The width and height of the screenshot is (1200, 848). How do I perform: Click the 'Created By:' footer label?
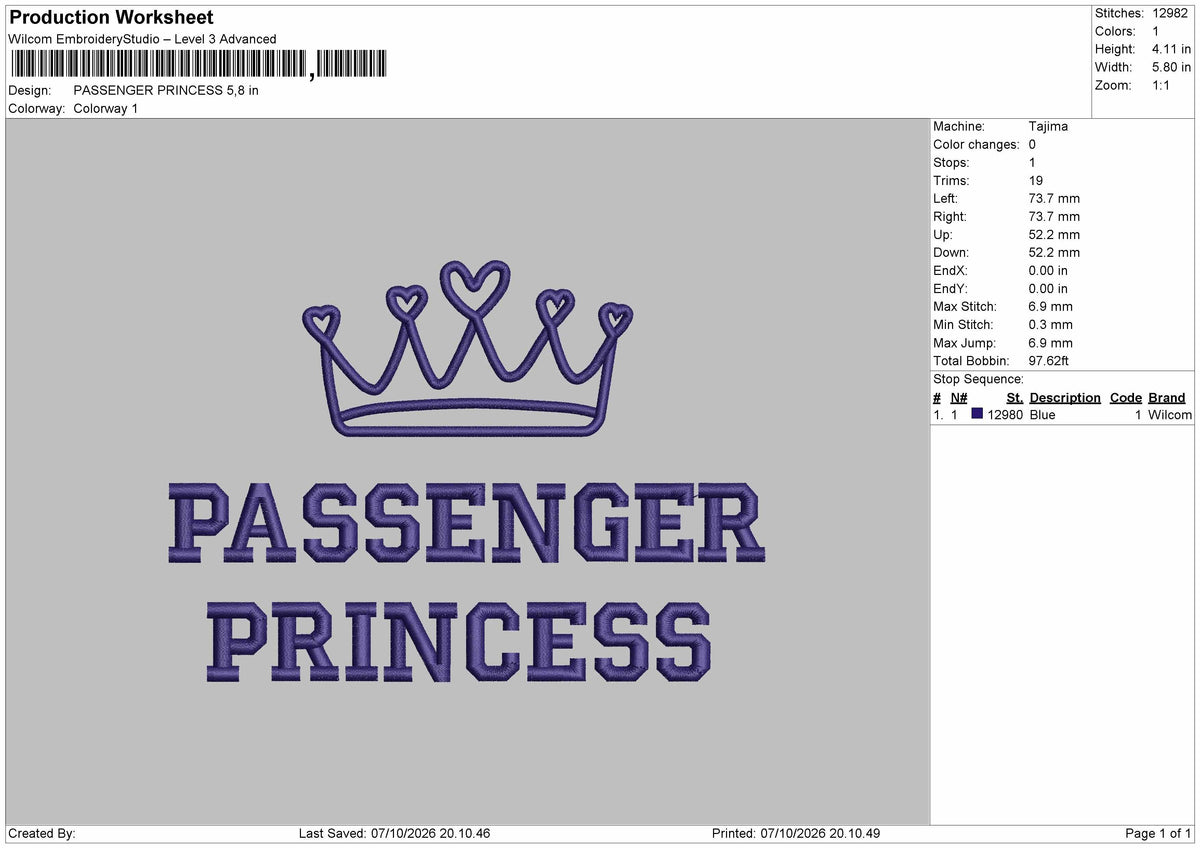coord(42,833)
